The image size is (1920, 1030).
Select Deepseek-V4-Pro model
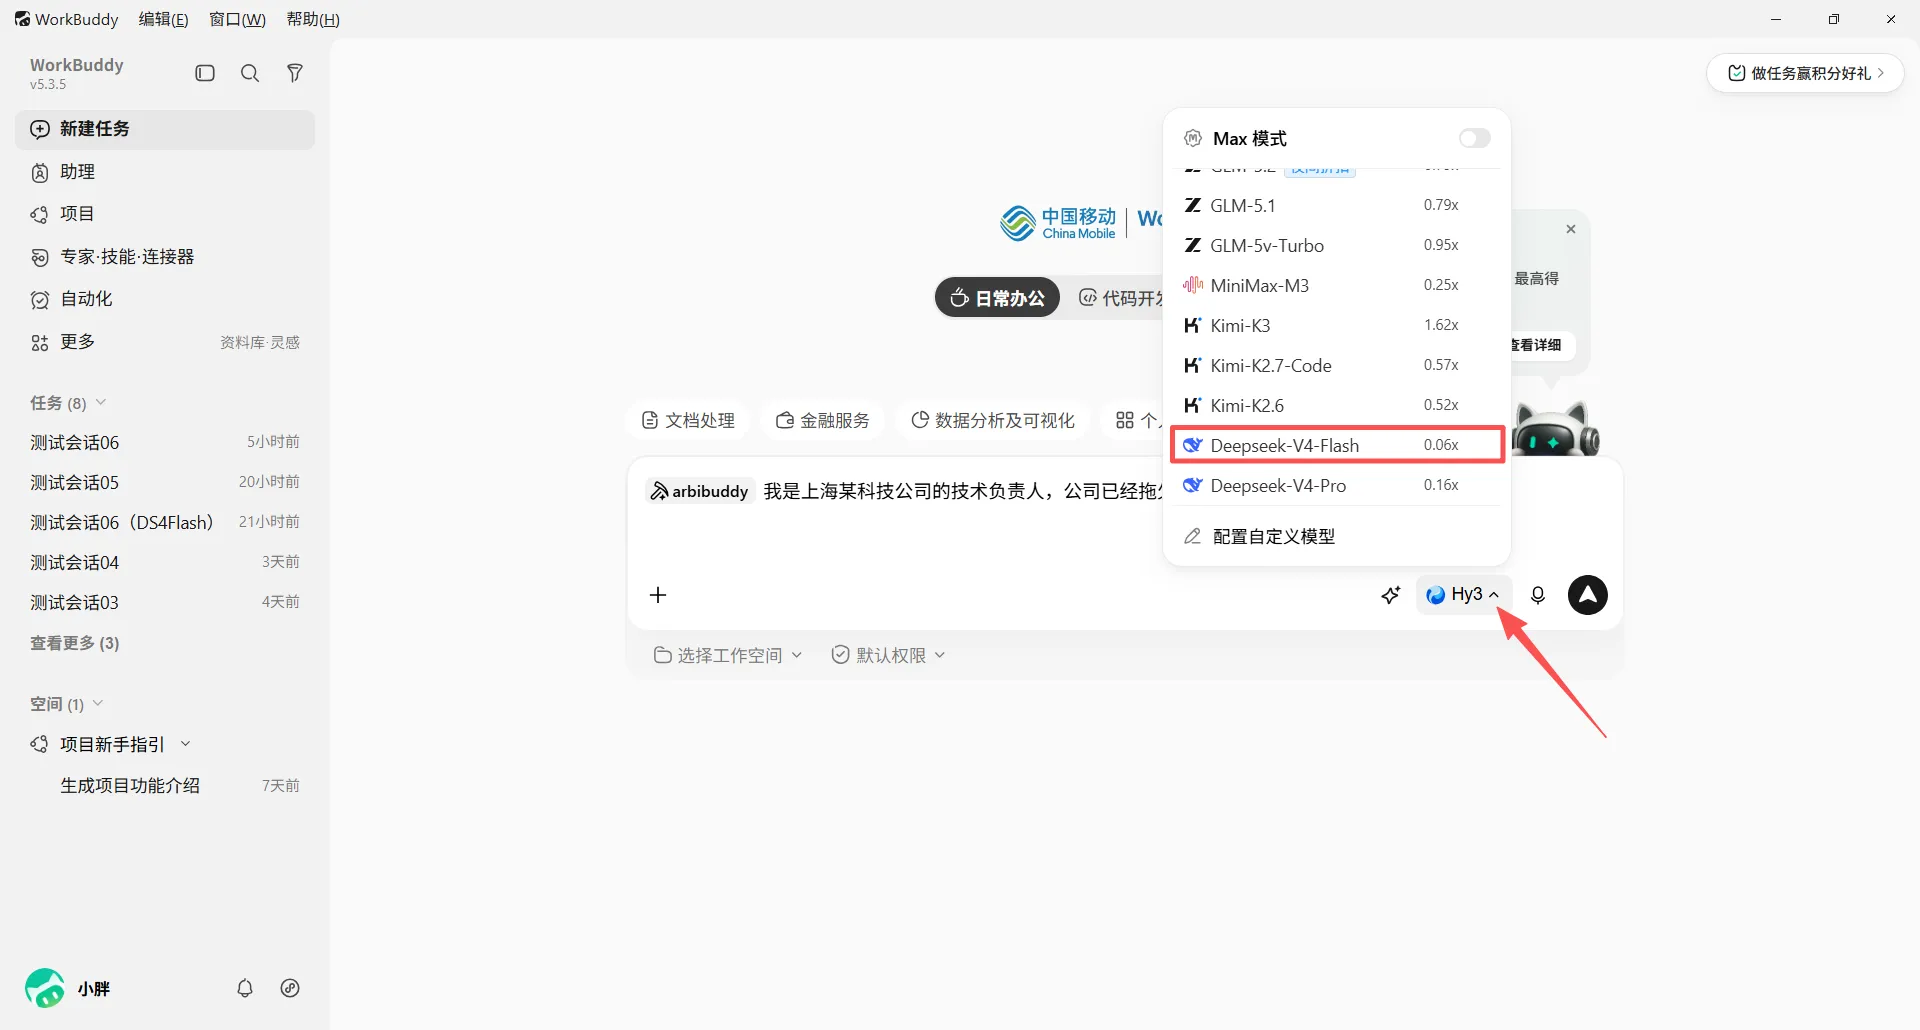1337,485
